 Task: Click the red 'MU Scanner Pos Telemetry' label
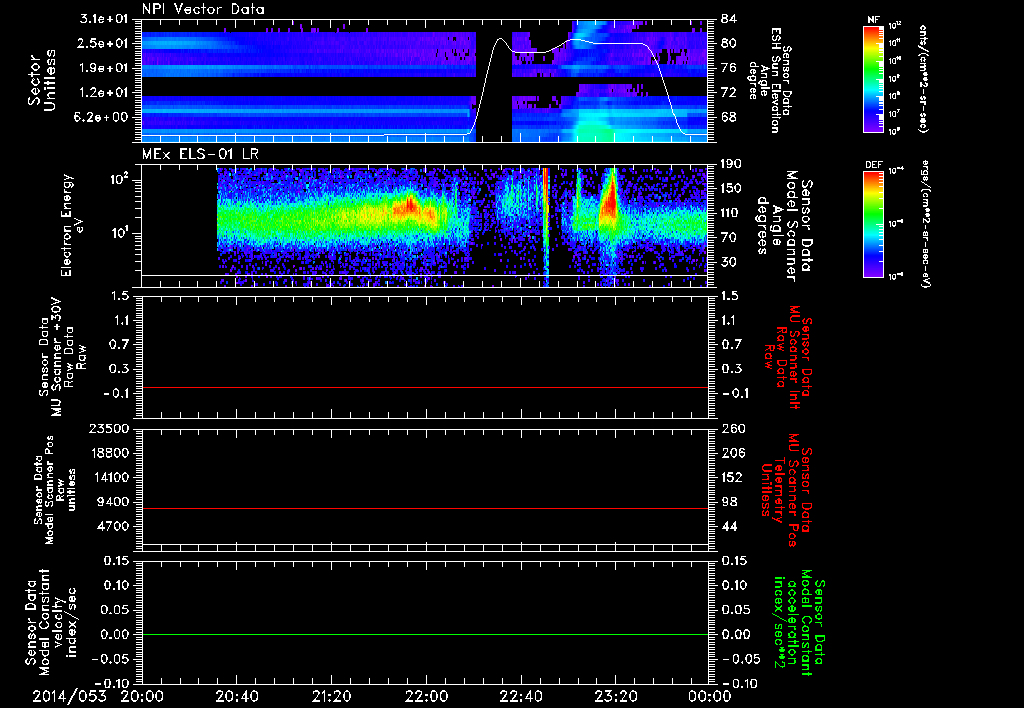(x=786, y=490)
